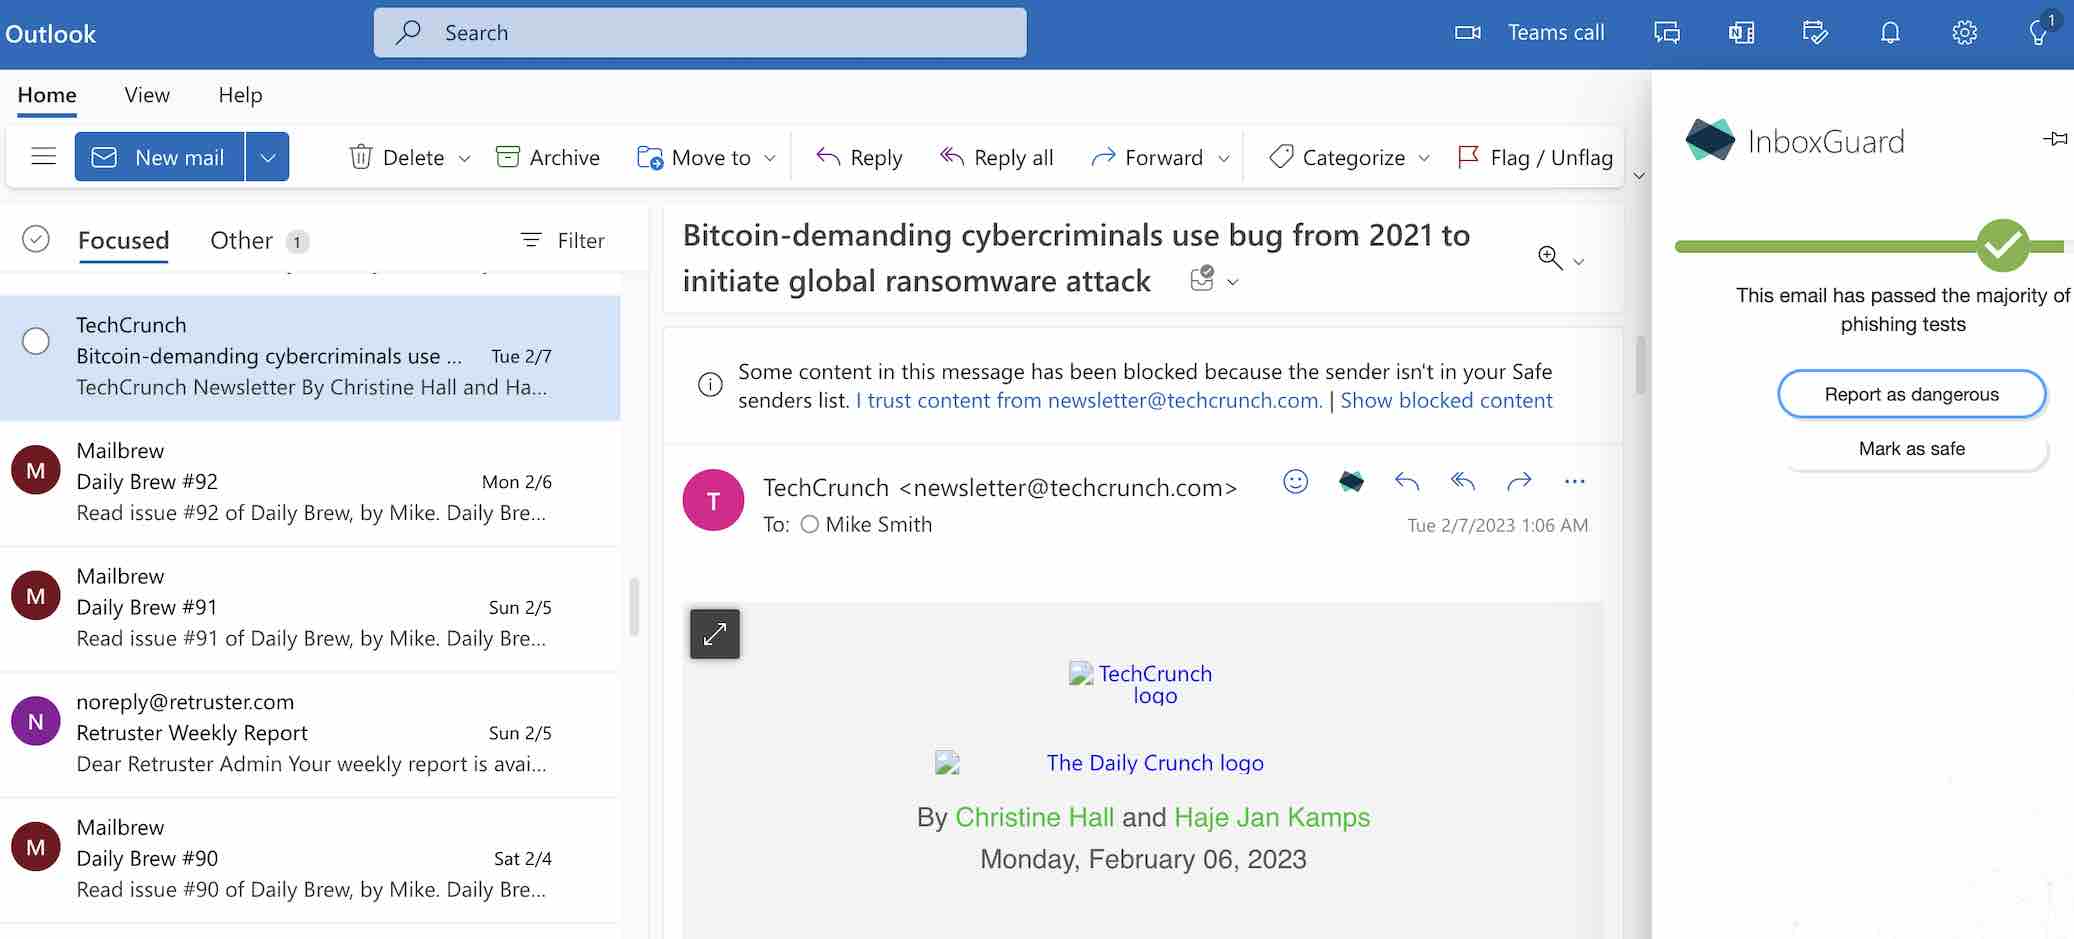This screenshot has height=939, width=2074.
Task: Click Report as dangerous button
Action: pos(1911,394)
